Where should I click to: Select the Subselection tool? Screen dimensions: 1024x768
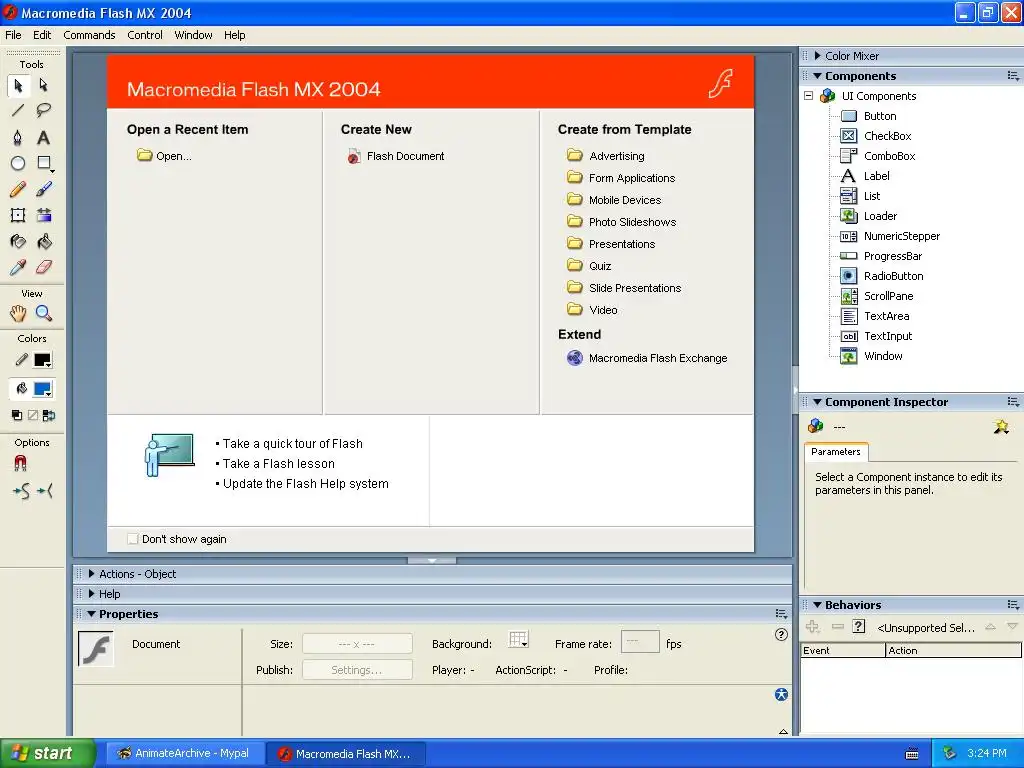44,85
